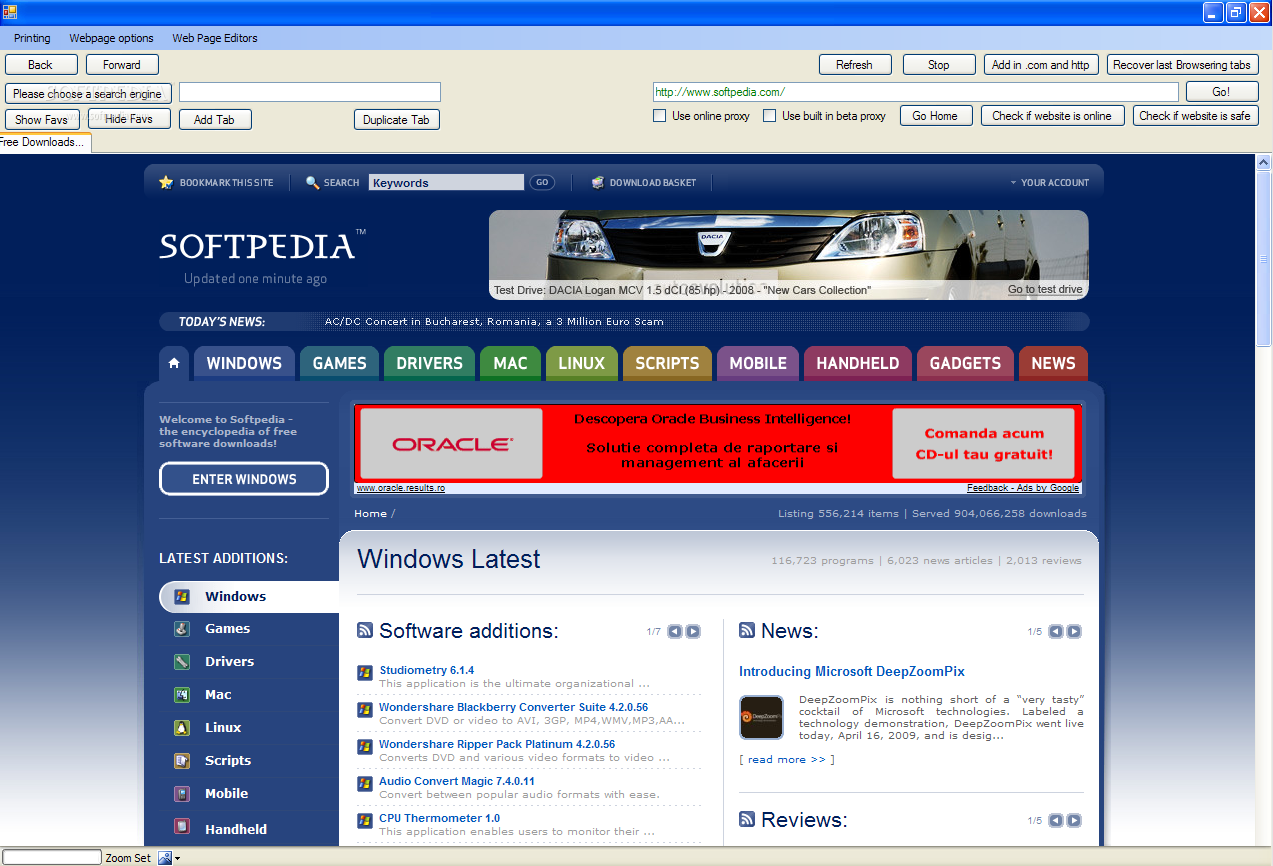Go to previous page of Reviews
Viewport: 1273px width, 866px height.
point(1056,820)
